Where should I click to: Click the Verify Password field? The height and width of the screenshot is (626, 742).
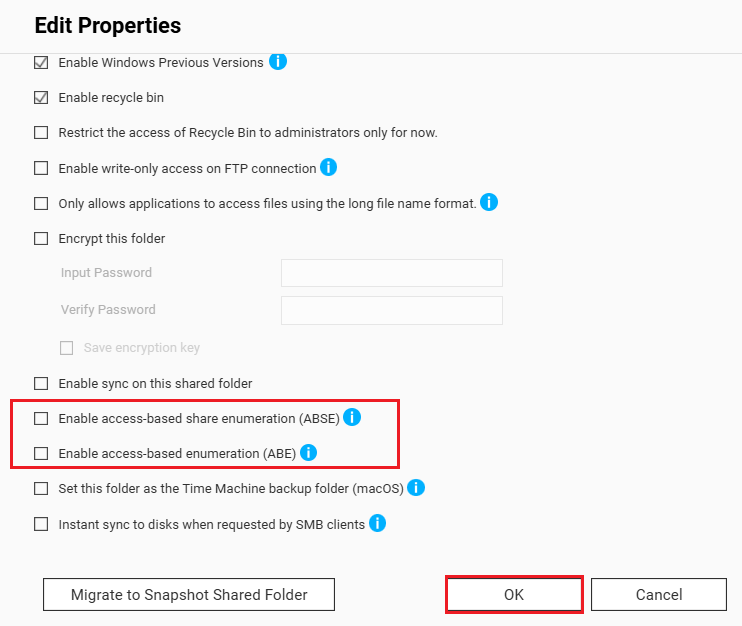coord(391,310)
